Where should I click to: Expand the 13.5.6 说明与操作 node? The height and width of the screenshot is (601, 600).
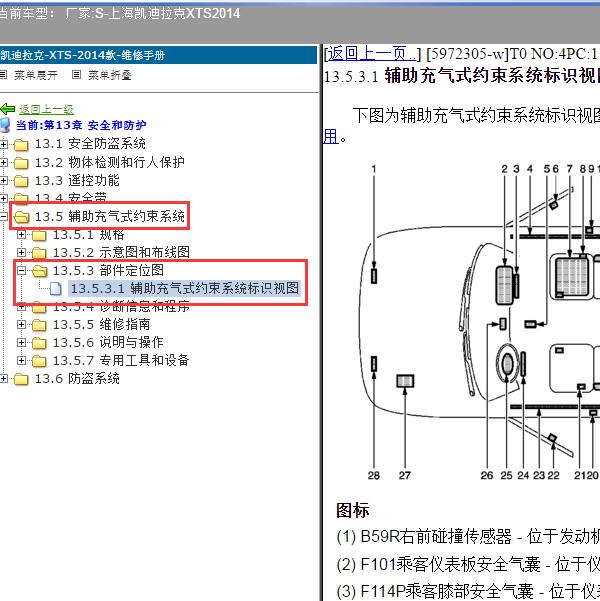[21, 342]
